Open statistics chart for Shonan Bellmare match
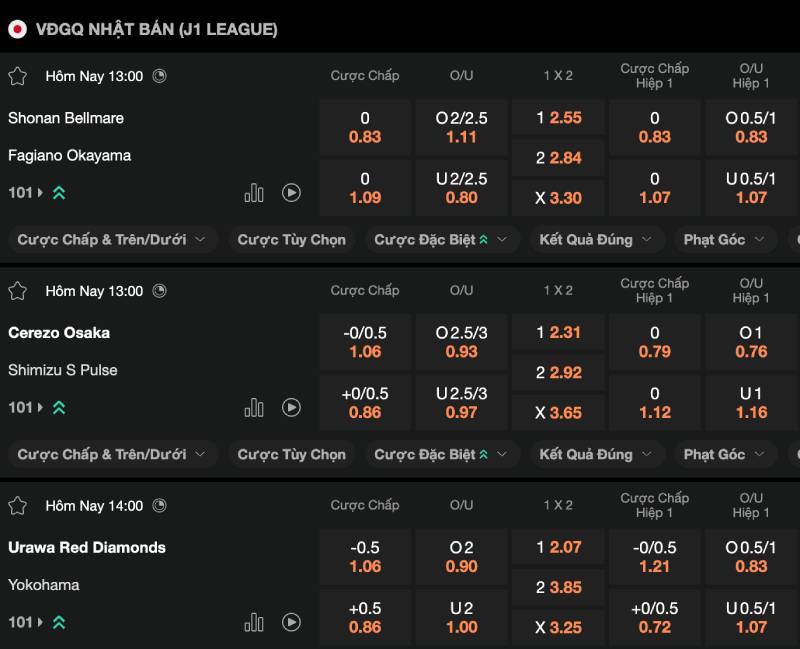 (x=254, y=193)
